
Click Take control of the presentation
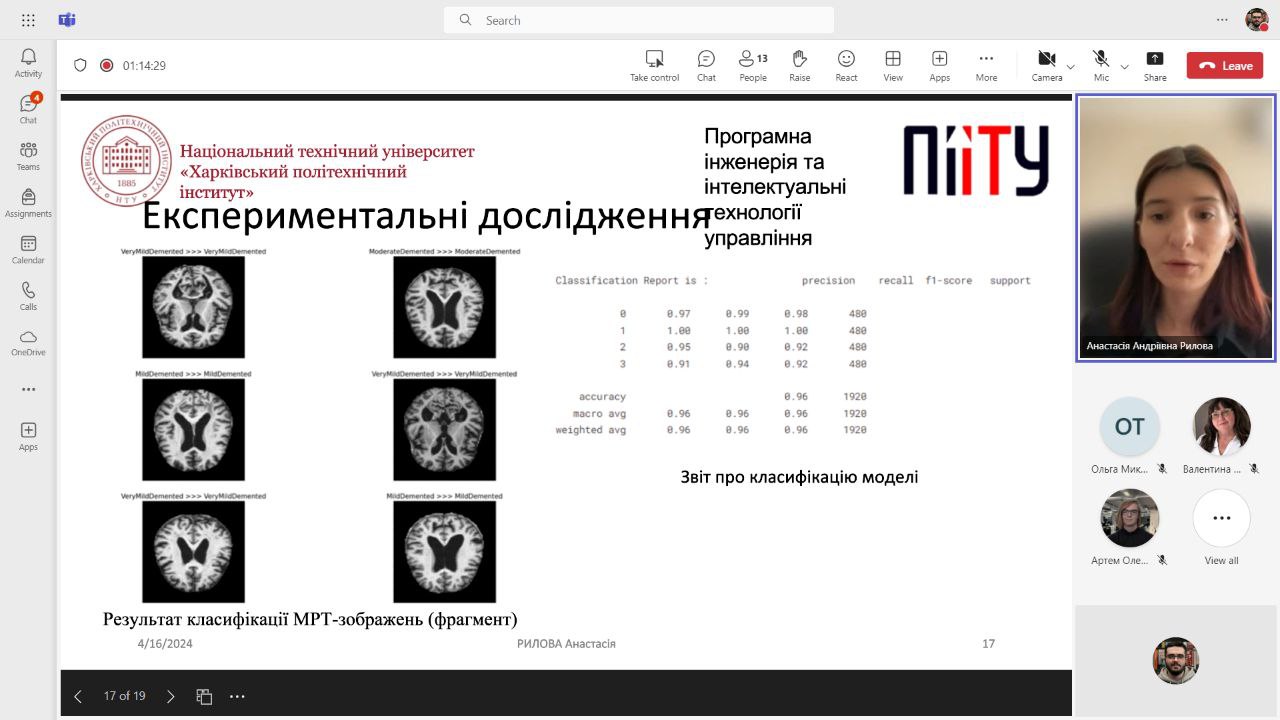654,65
